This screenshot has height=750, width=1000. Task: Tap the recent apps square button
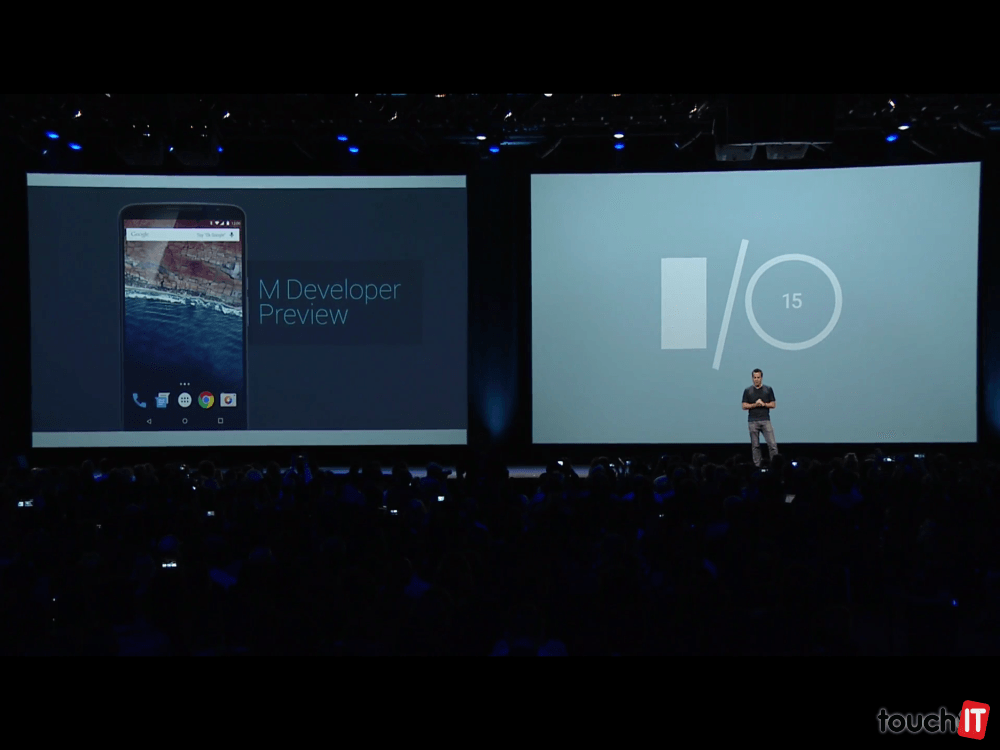[x=220, y=421]
